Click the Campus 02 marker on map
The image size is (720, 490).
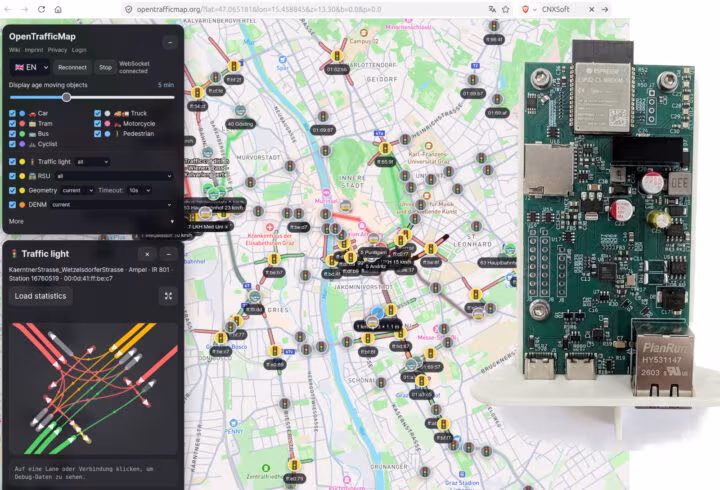click(364, 33)
